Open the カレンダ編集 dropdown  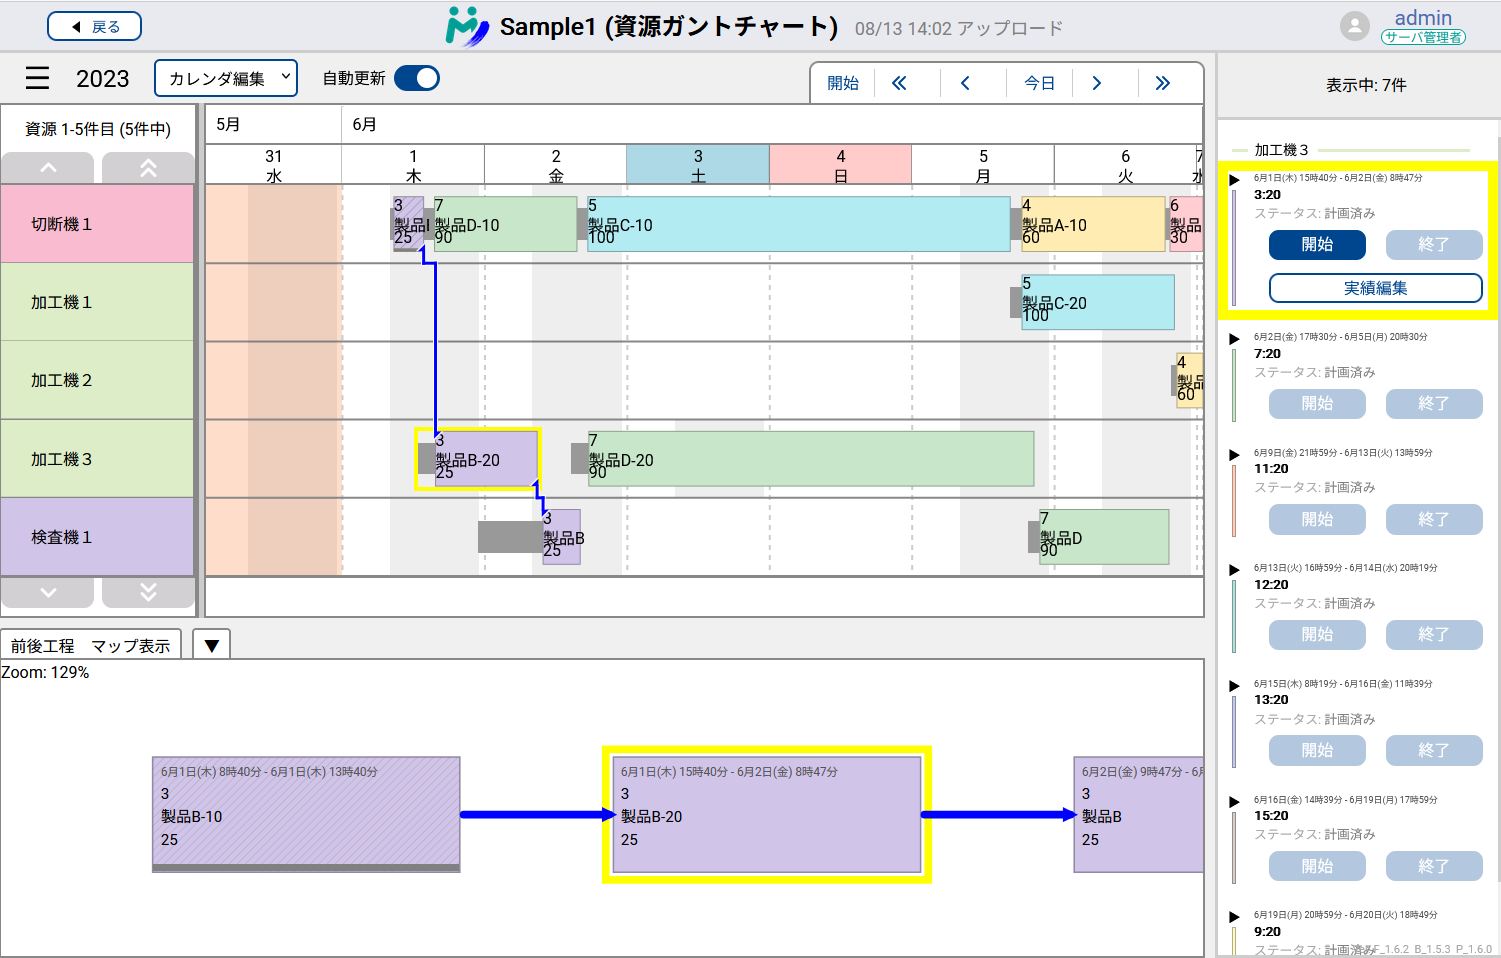tap(225, 77)
